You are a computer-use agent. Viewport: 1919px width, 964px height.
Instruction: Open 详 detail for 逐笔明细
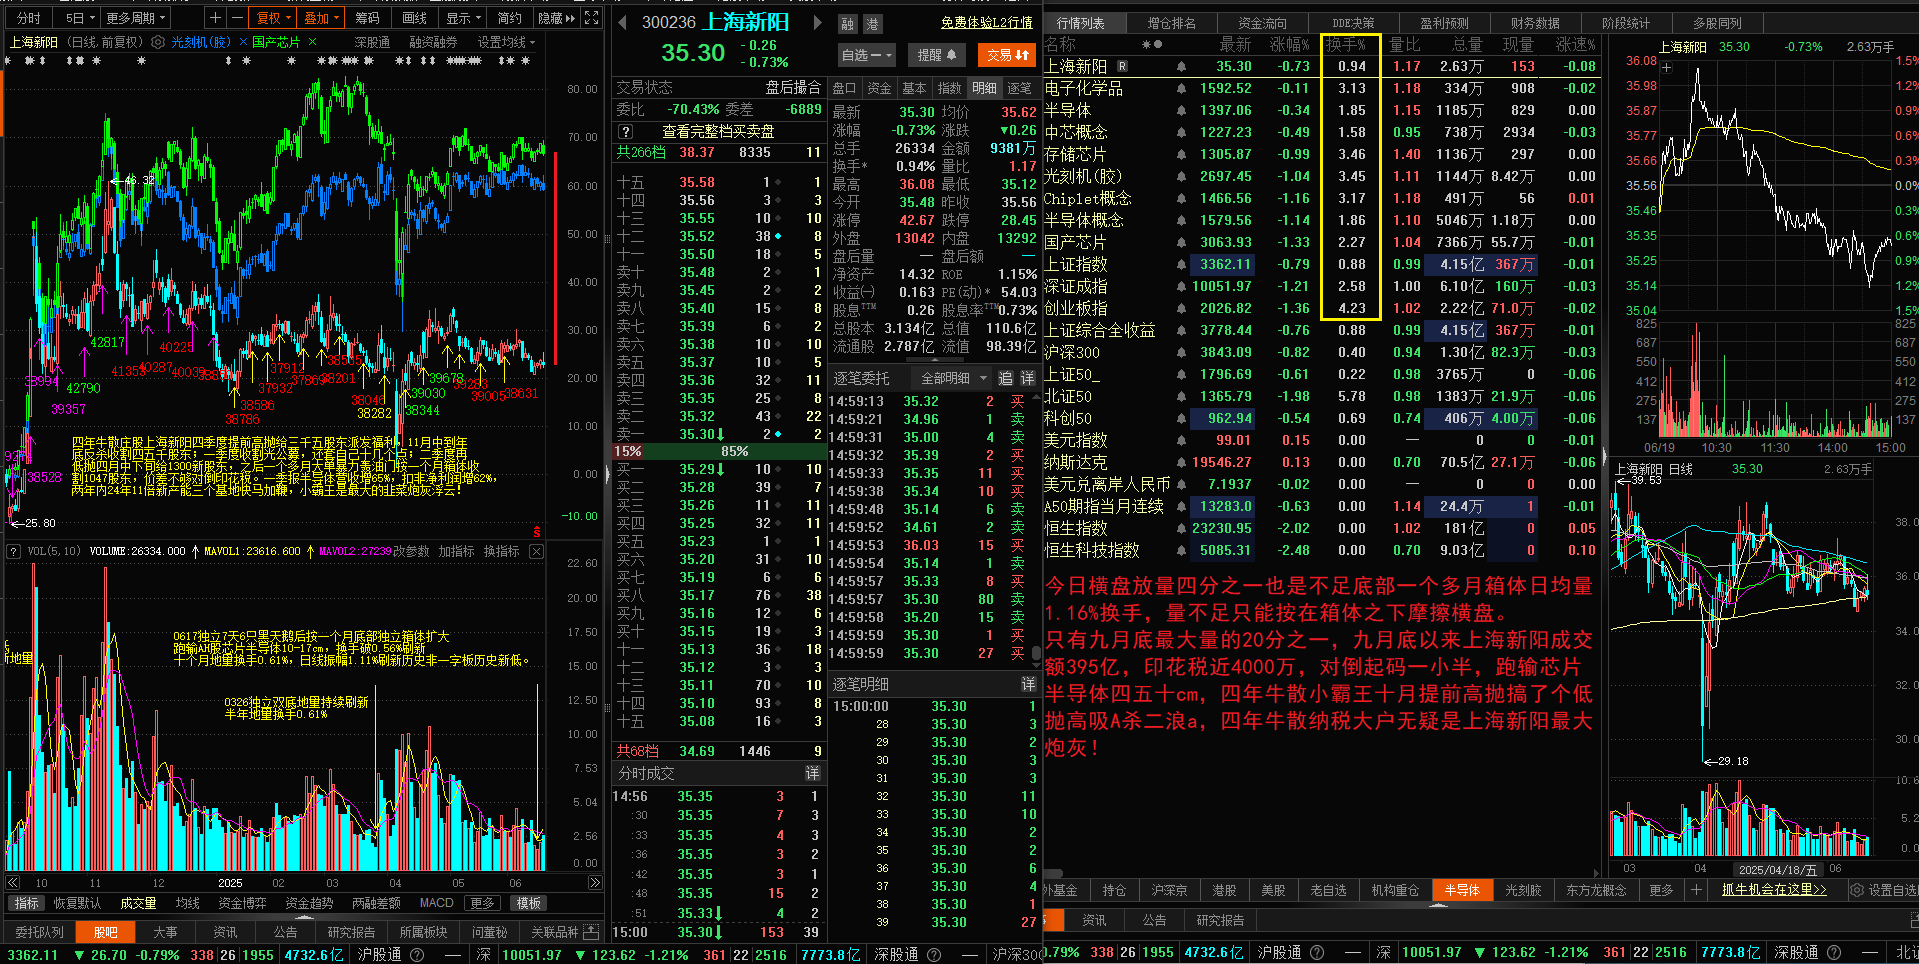coord(1028,684)
